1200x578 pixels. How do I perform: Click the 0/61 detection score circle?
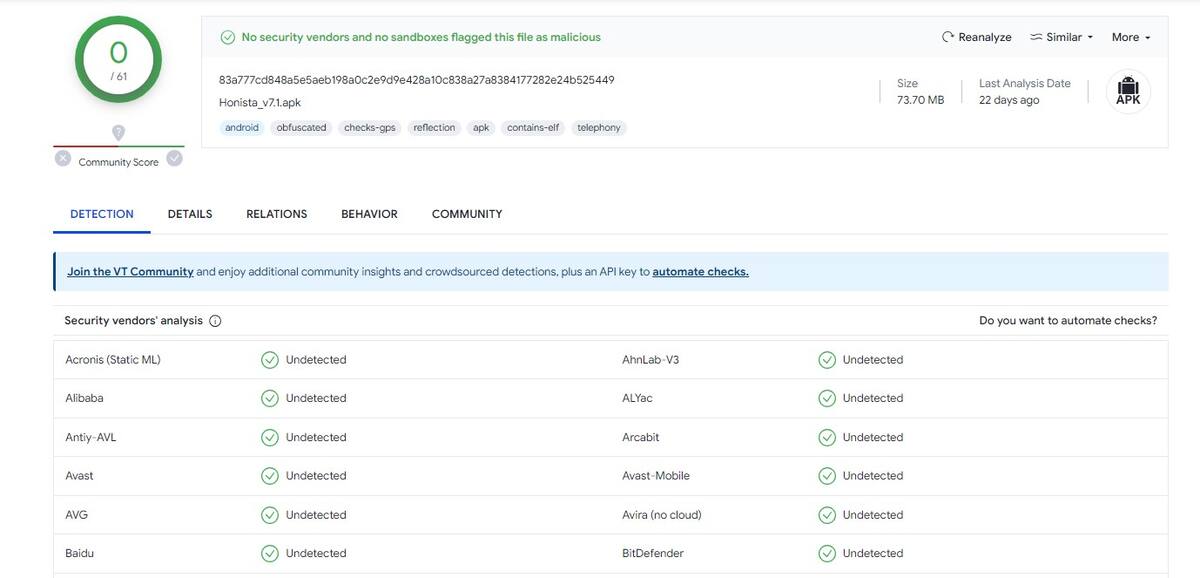[x=118, y=58]
